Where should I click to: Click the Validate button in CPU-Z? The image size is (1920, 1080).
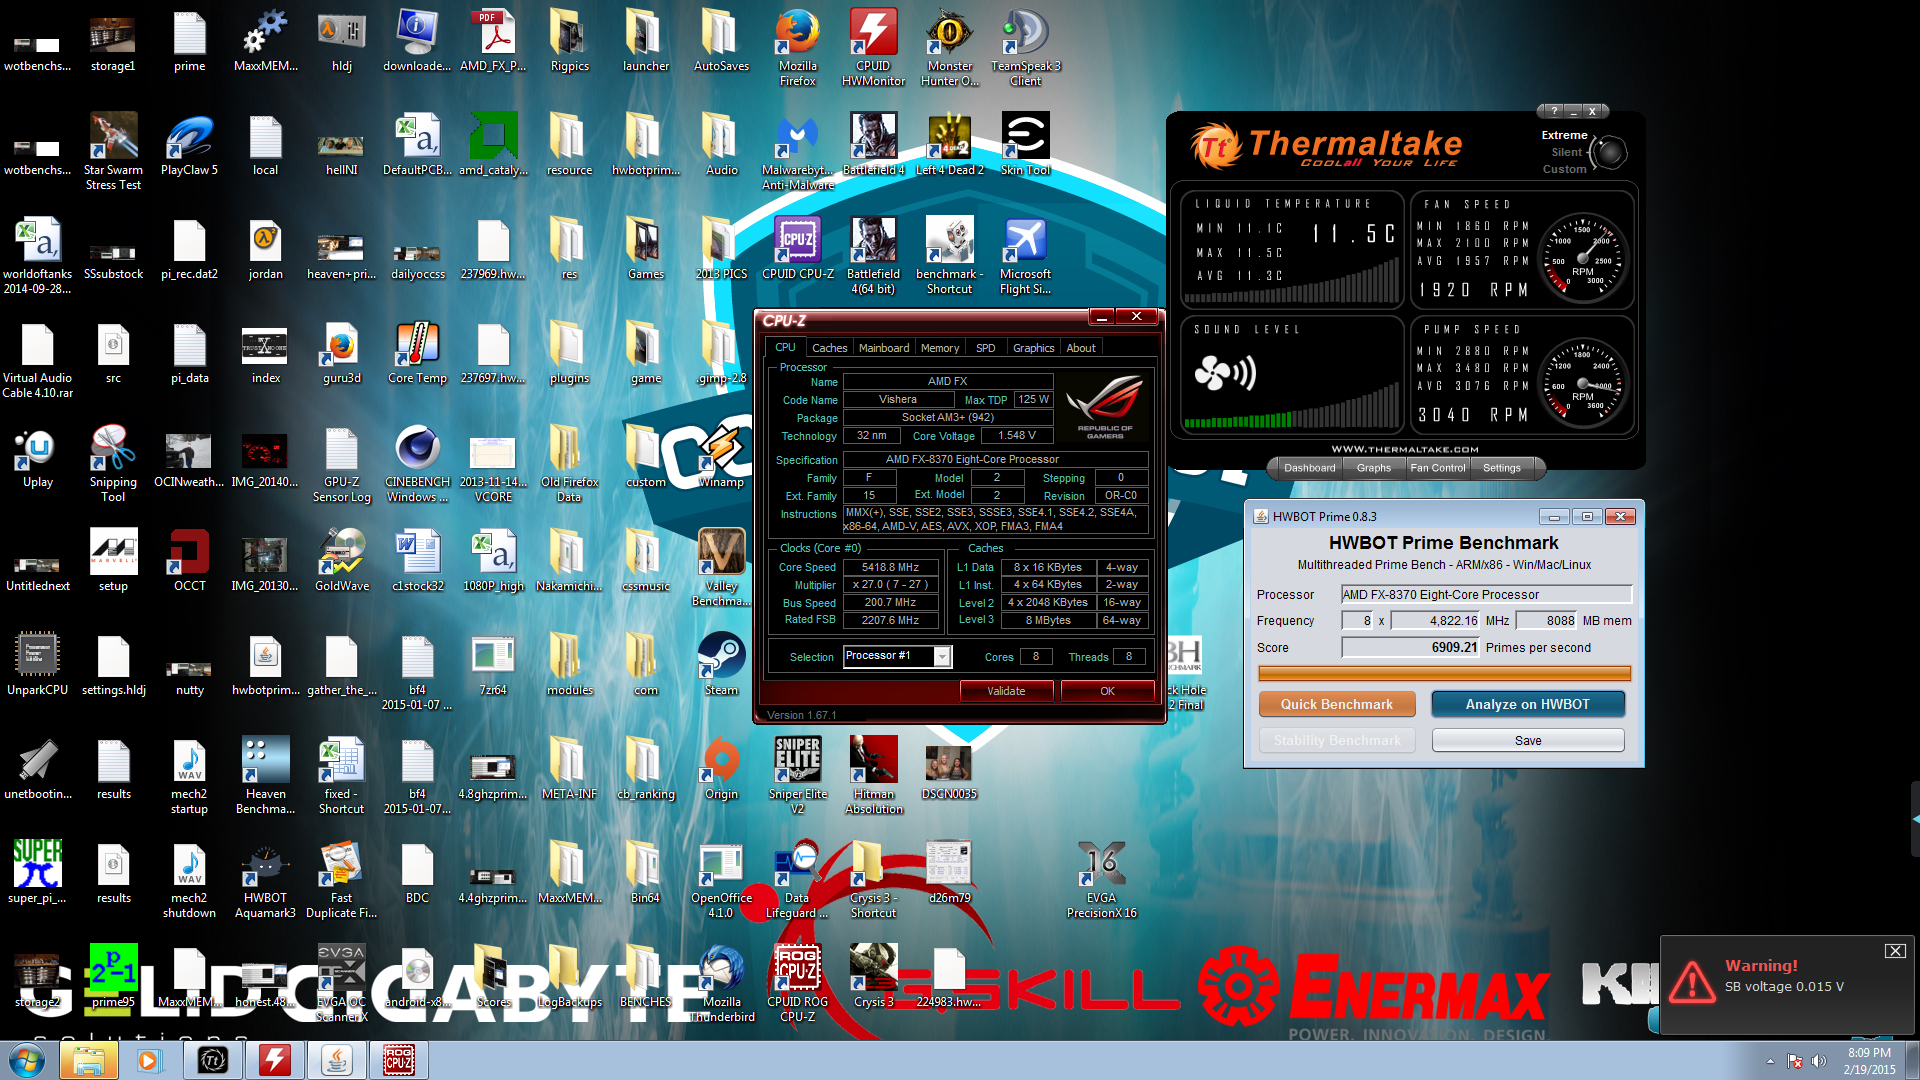pos(1006,691)
